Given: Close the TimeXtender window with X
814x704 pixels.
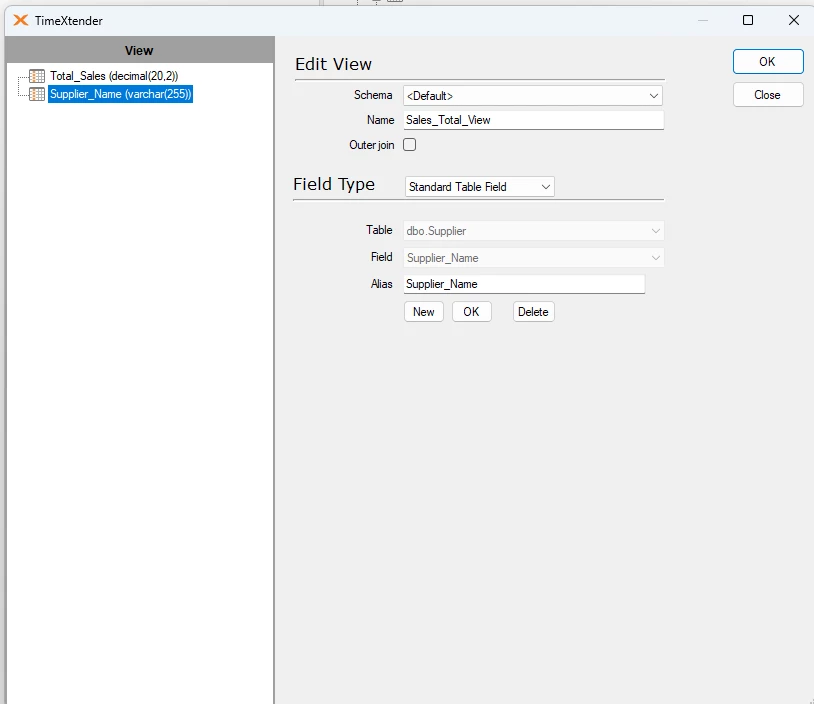Looking at the screenshot, I should 794,20.
